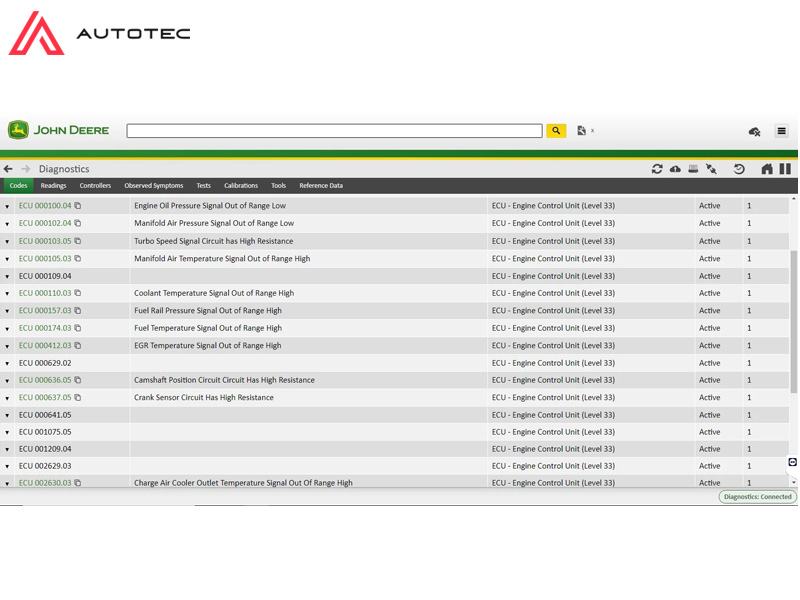Click the vertical scrollbar of codes list
This screenshot has height=600, width=800.
pyautogui.click(x=794, y=320)
